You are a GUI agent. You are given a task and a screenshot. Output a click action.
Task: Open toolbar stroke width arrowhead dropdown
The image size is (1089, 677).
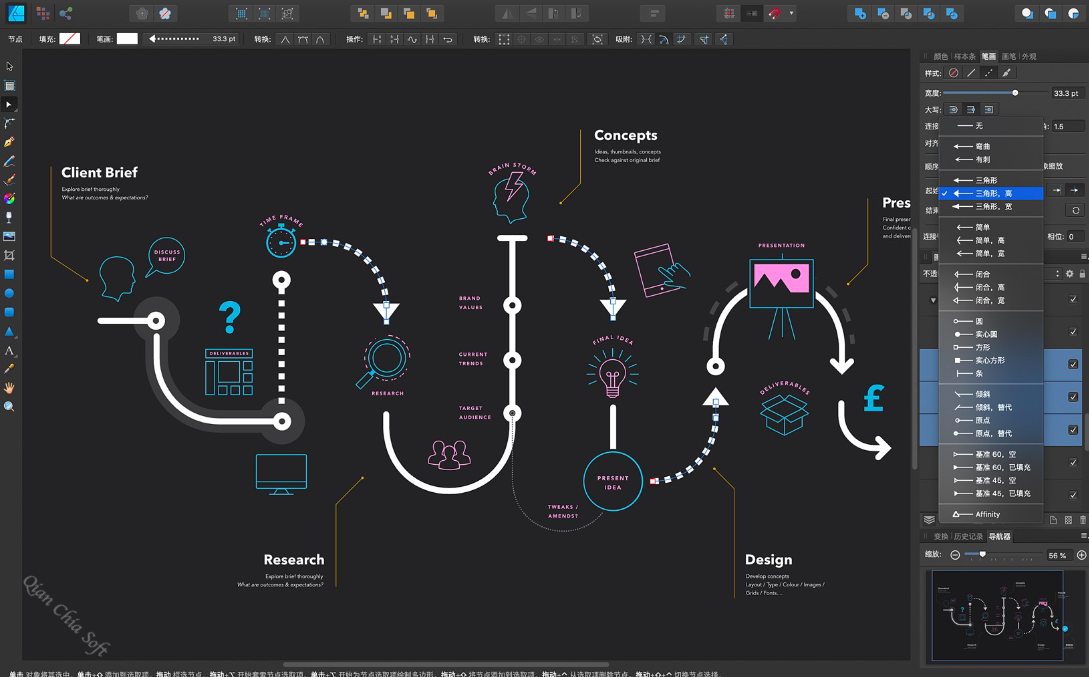(x=192, y=39)
